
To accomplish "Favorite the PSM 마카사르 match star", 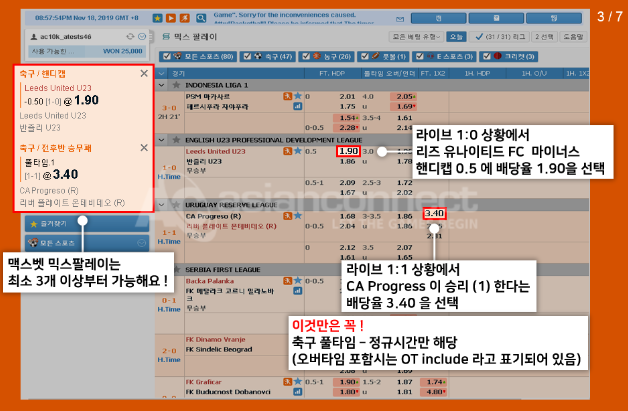I will point(298,96).
